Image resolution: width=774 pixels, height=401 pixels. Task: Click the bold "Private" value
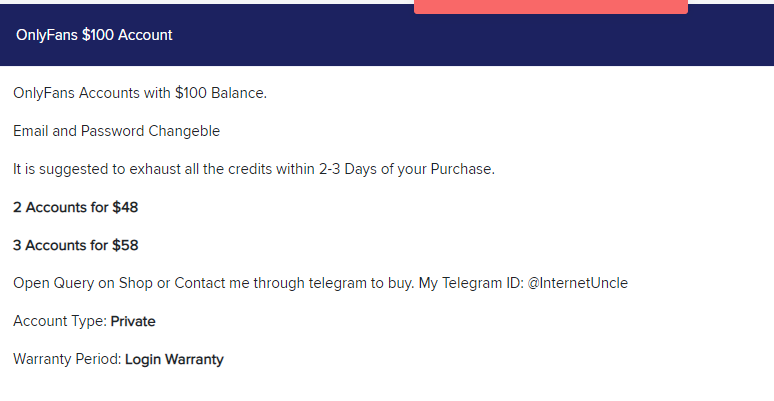click(x=133, y=321)
